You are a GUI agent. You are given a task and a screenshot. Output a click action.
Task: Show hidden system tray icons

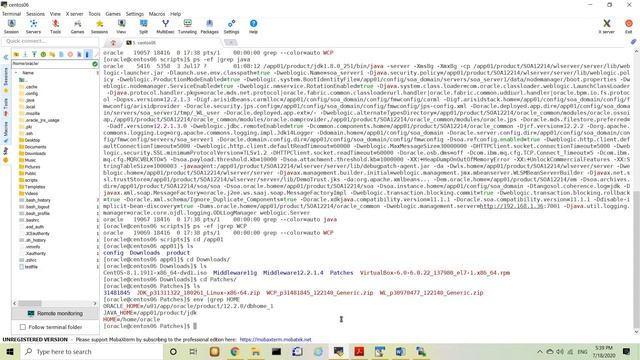540,351
